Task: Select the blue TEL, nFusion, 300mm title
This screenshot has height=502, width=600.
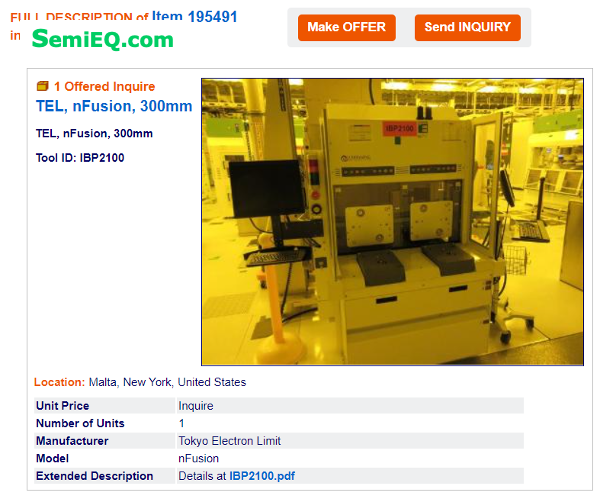Action: 114,106
